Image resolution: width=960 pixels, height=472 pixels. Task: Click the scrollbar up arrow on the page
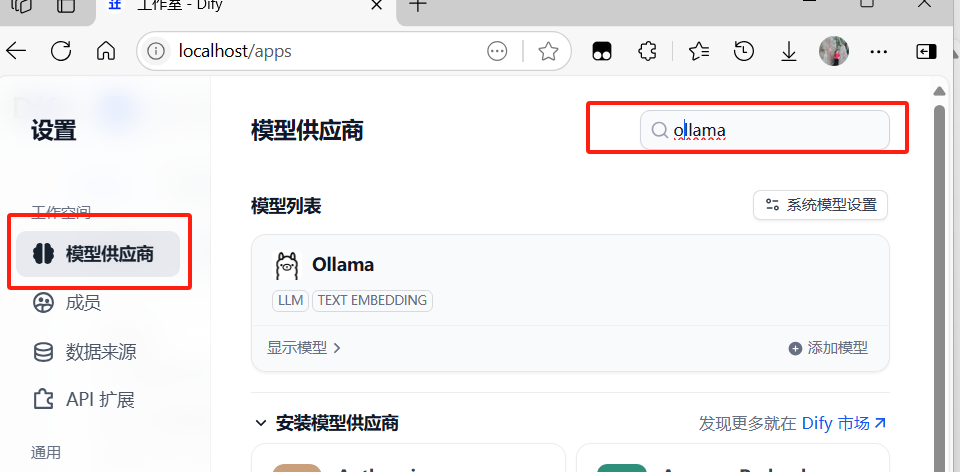click(x=939, y=91)
